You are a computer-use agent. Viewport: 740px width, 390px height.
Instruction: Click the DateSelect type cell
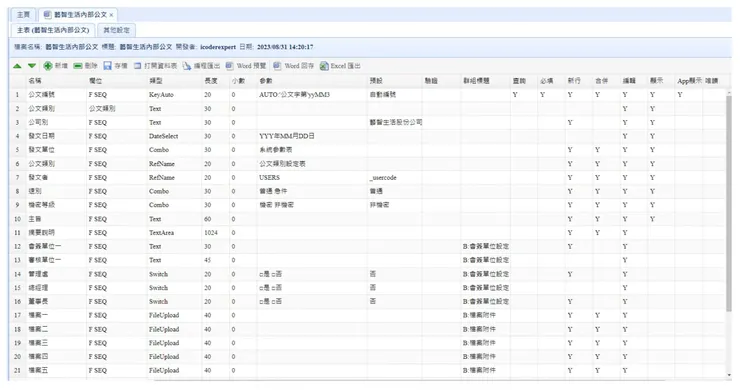[x=174, y=136]
